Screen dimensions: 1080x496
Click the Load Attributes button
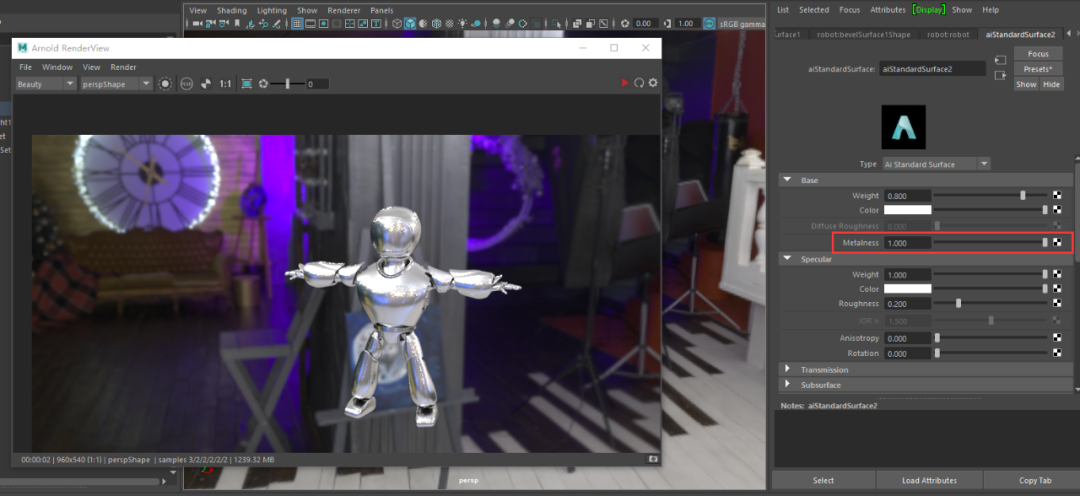point(929,480)
